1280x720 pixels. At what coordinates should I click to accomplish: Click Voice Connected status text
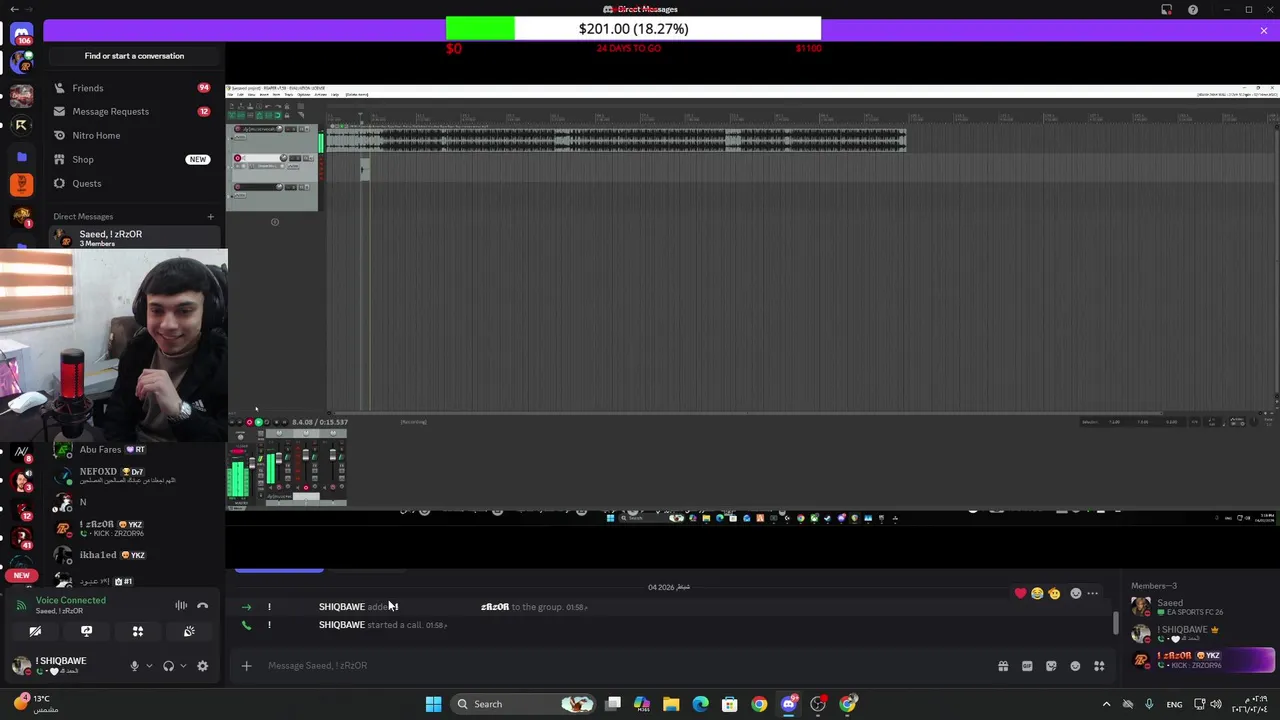coord(70,600)
